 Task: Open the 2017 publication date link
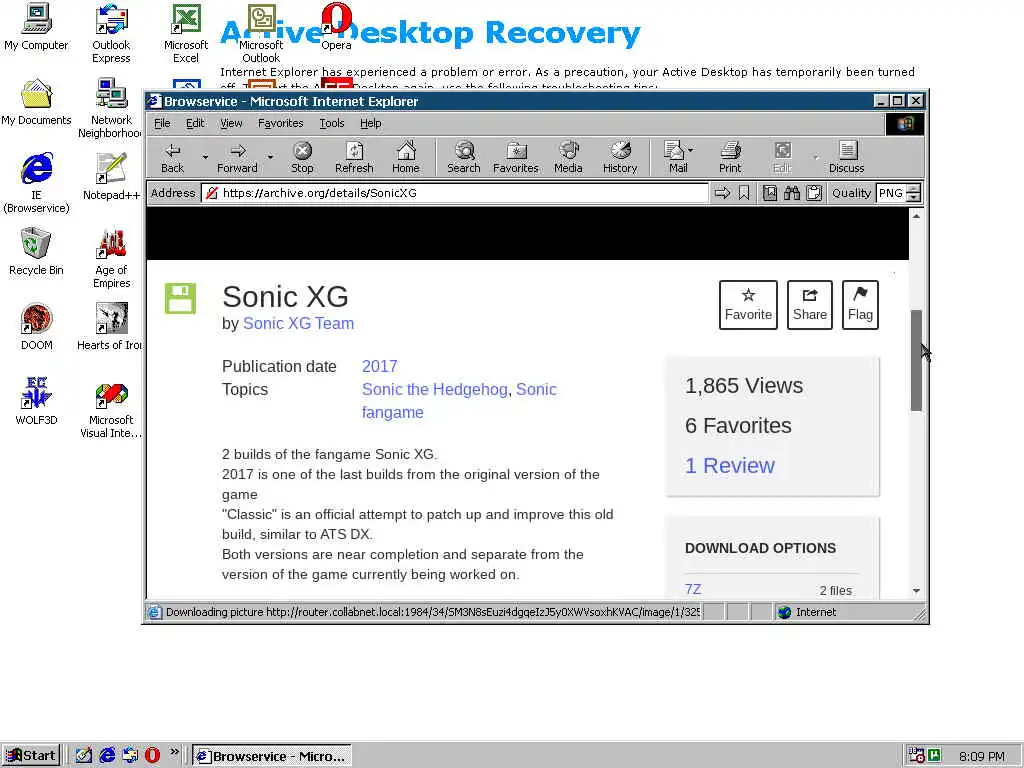point(379,366)
